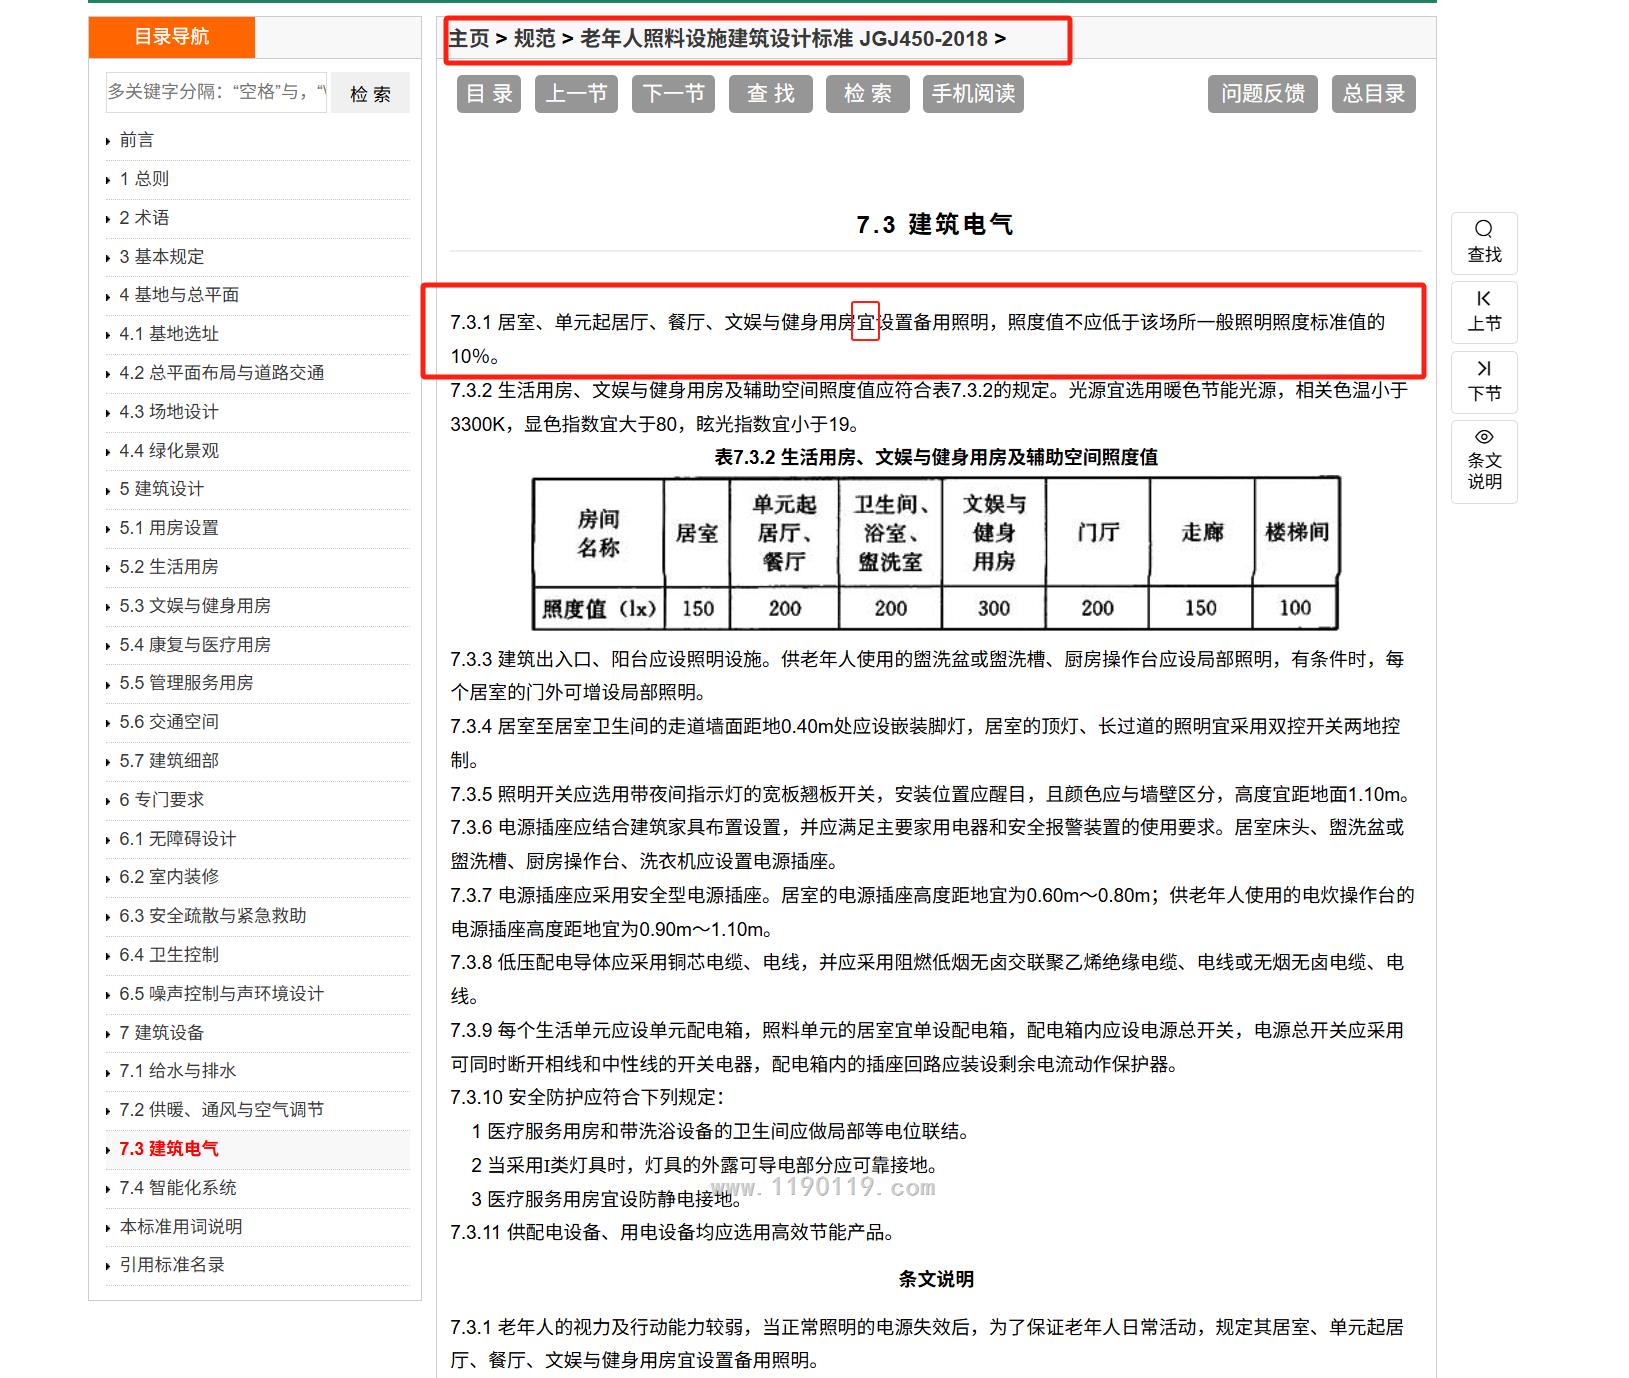Navigate to 5.1 用房设置
Viewport: 1629px width, 1378px height.
[x=169, y=528]
